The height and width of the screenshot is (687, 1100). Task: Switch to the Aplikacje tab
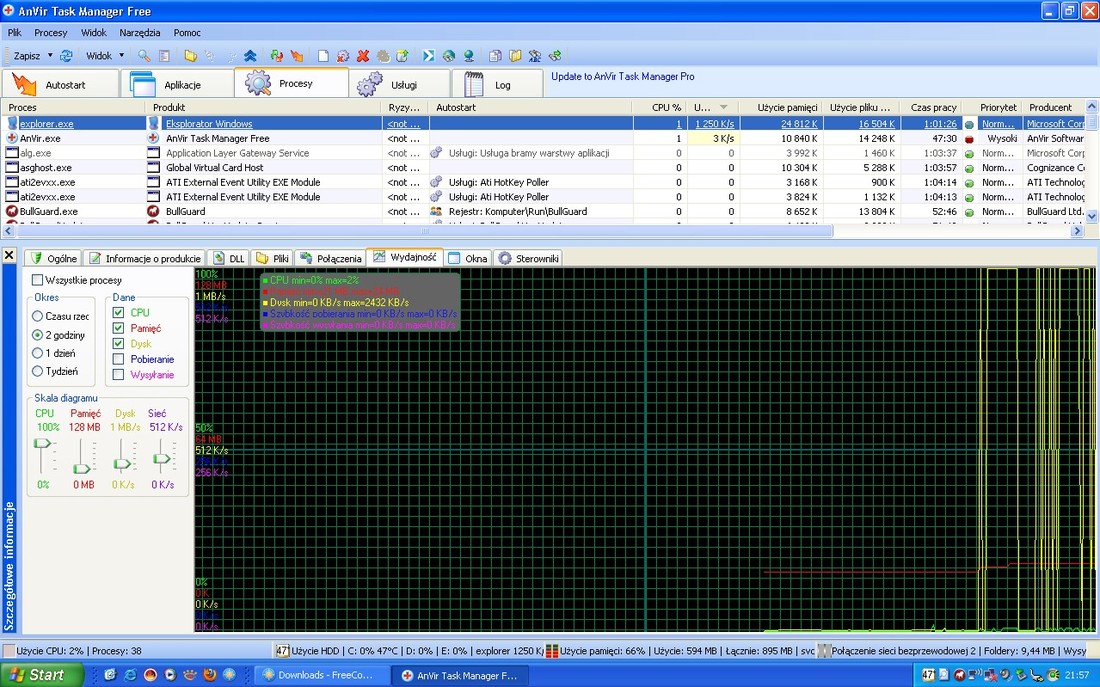pos(177,84)
